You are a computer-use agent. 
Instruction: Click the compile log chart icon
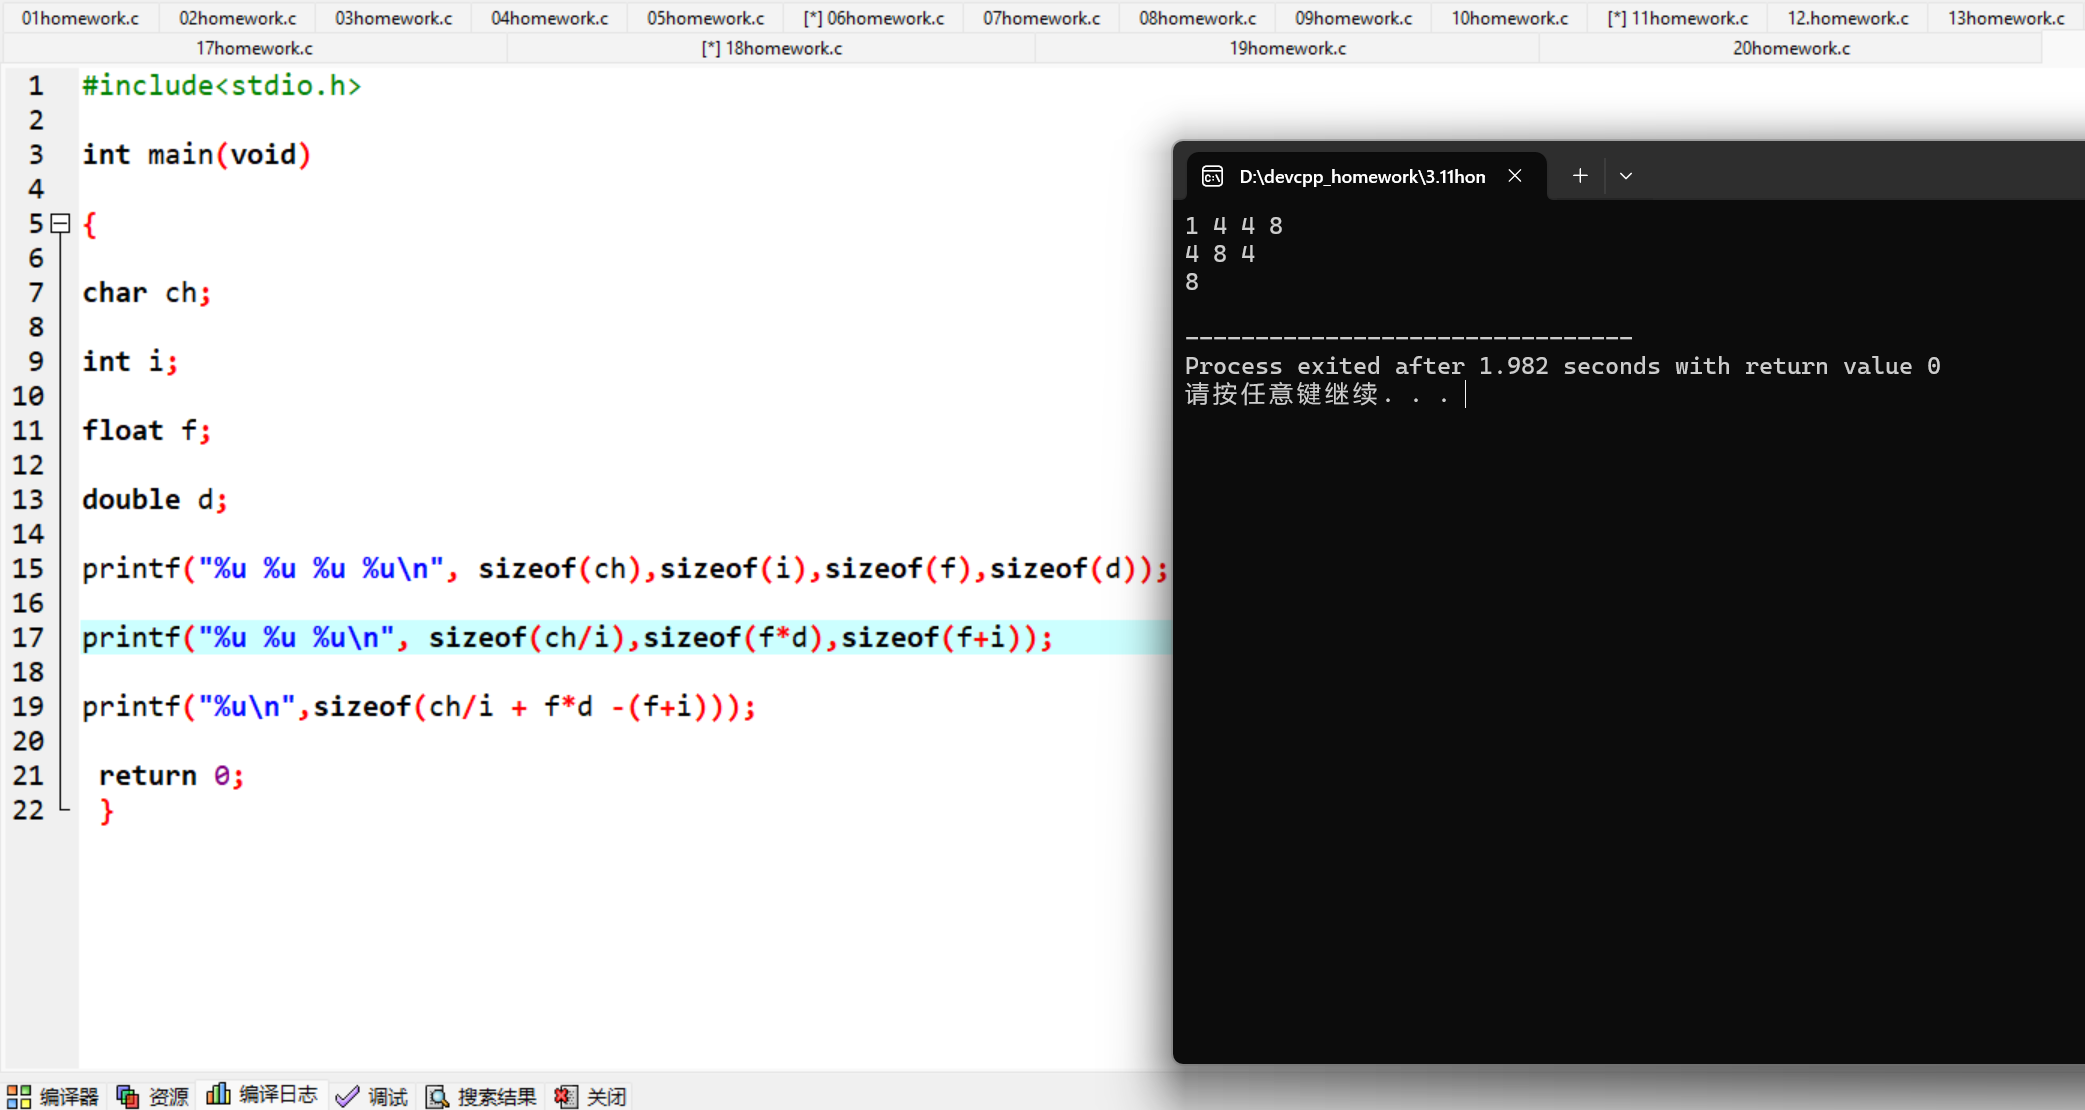click(218, 1094)
